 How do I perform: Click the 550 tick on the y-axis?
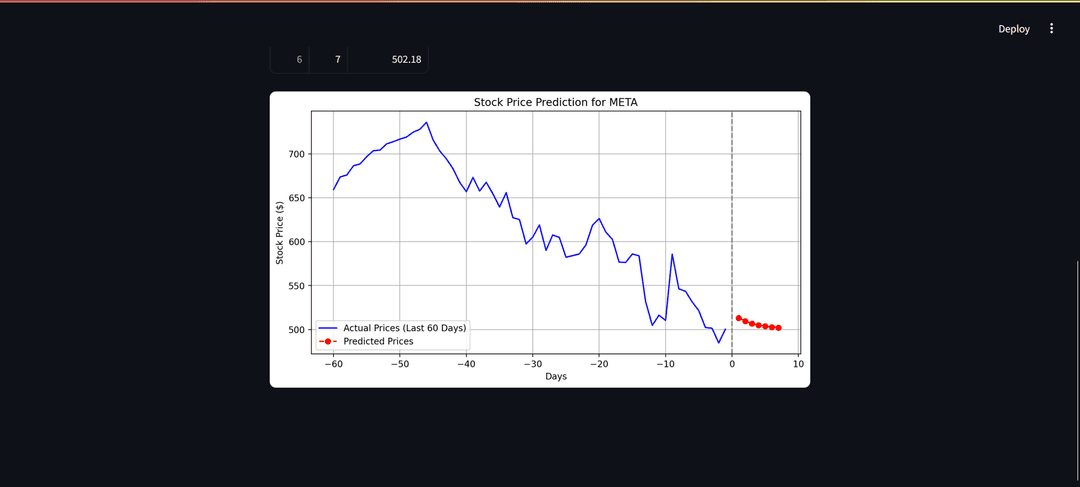(297, 286)
